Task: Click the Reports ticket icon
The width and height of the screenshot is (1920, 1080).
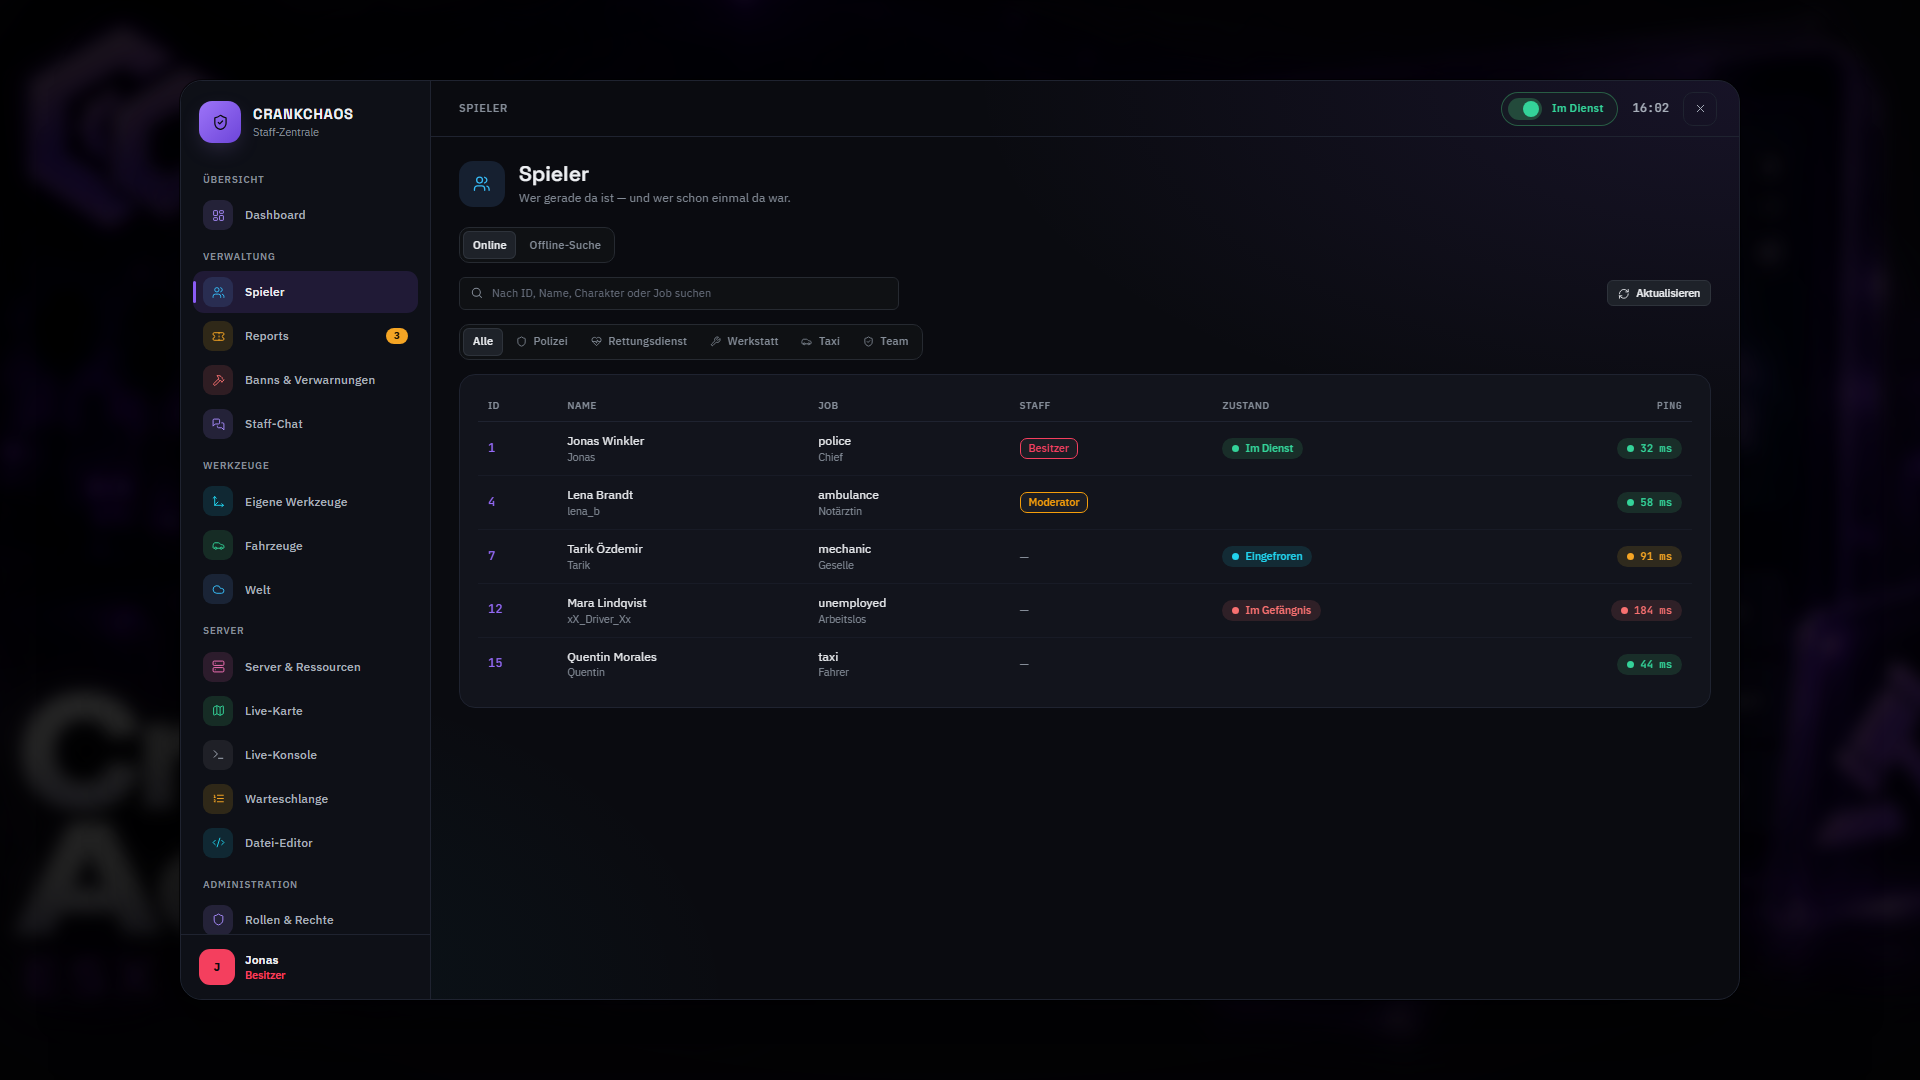Action: (x=218, y=336)
